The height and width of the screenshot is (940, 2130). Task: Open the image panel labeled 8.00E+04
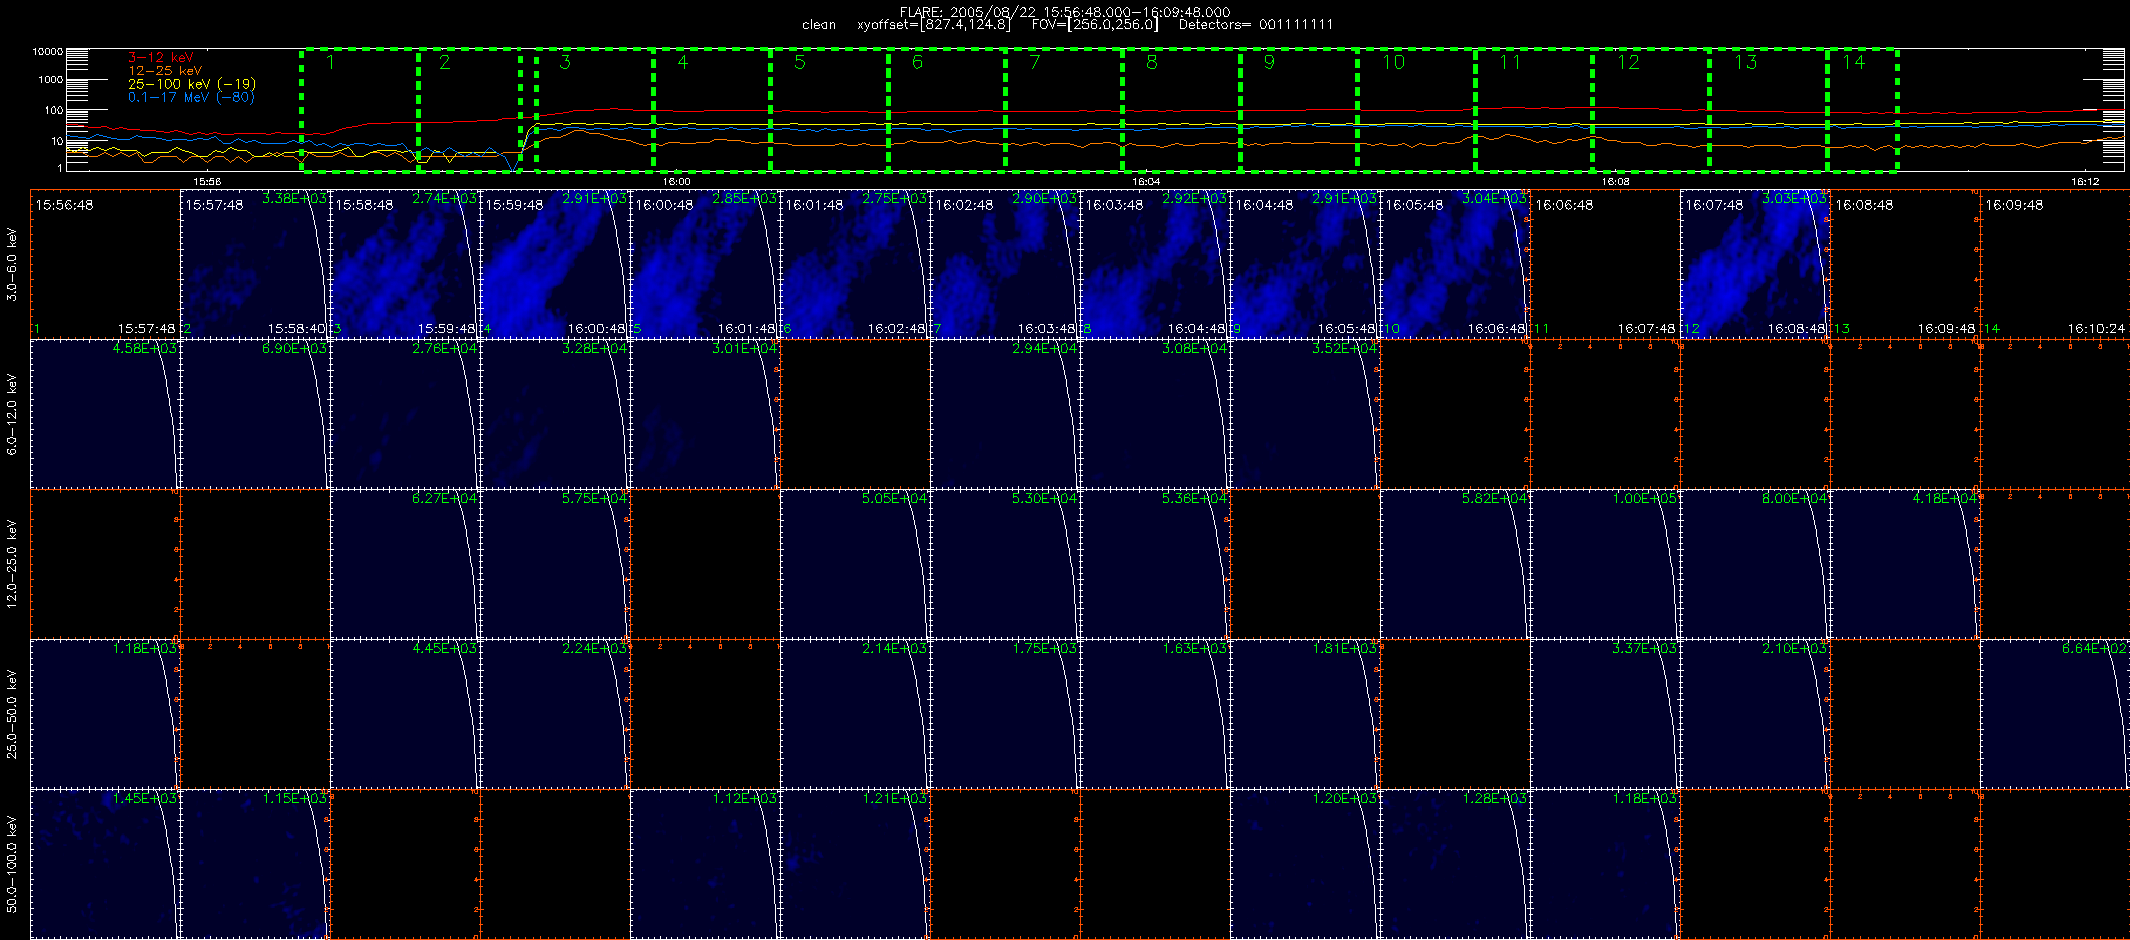1755,564
